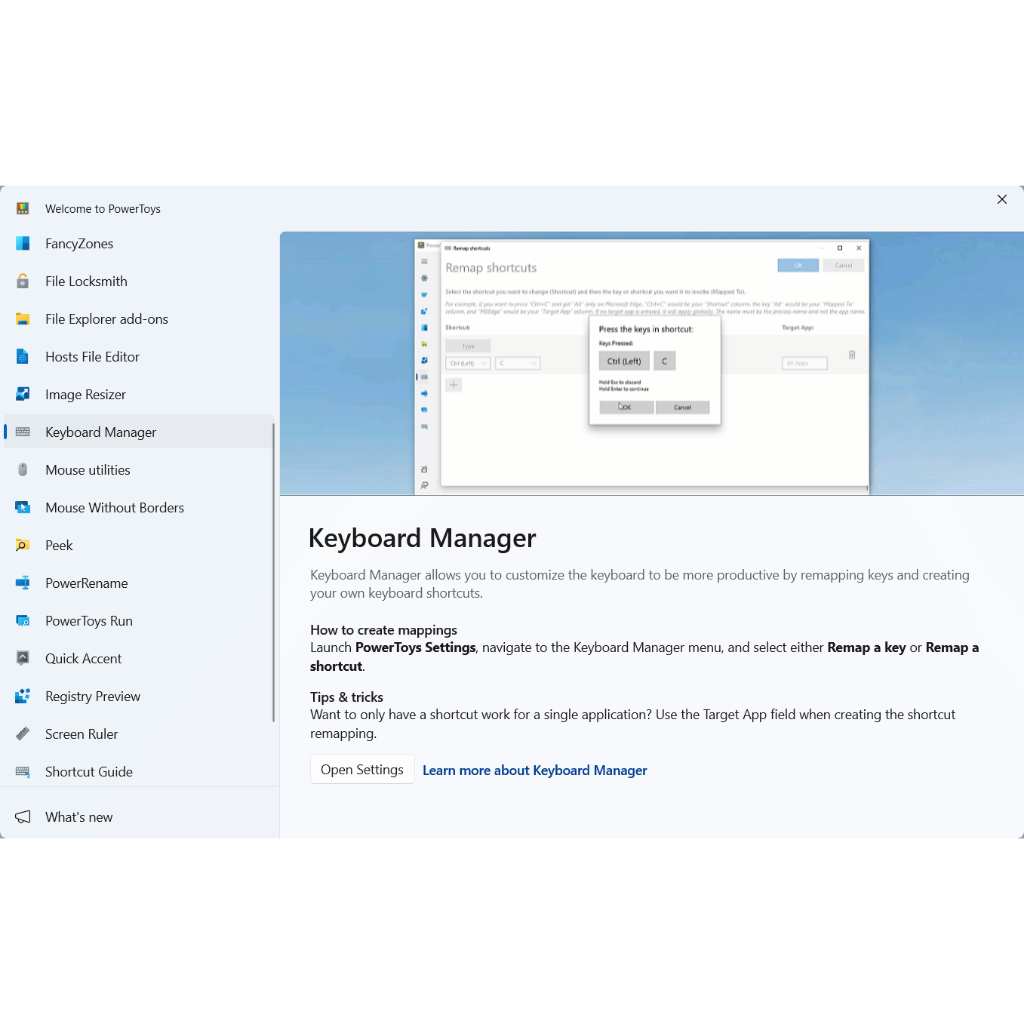Image resolution: width=1024 pixels, height=1024 pixels.
Task: Click the Hosts File Editor icon
Action: [x=23, y=357]
